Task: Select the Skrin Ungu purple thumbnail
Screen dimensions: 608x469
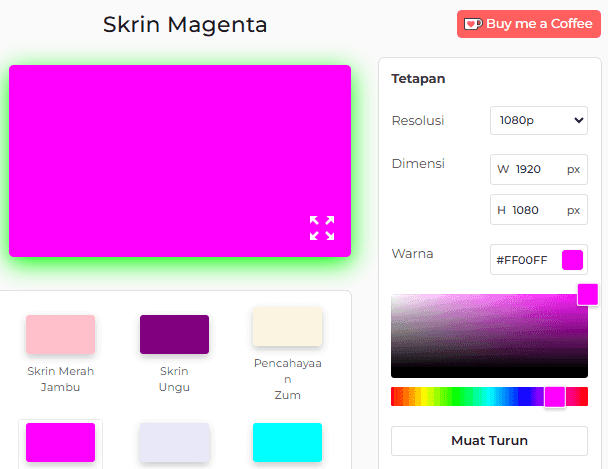Action: tap(174, 334)
